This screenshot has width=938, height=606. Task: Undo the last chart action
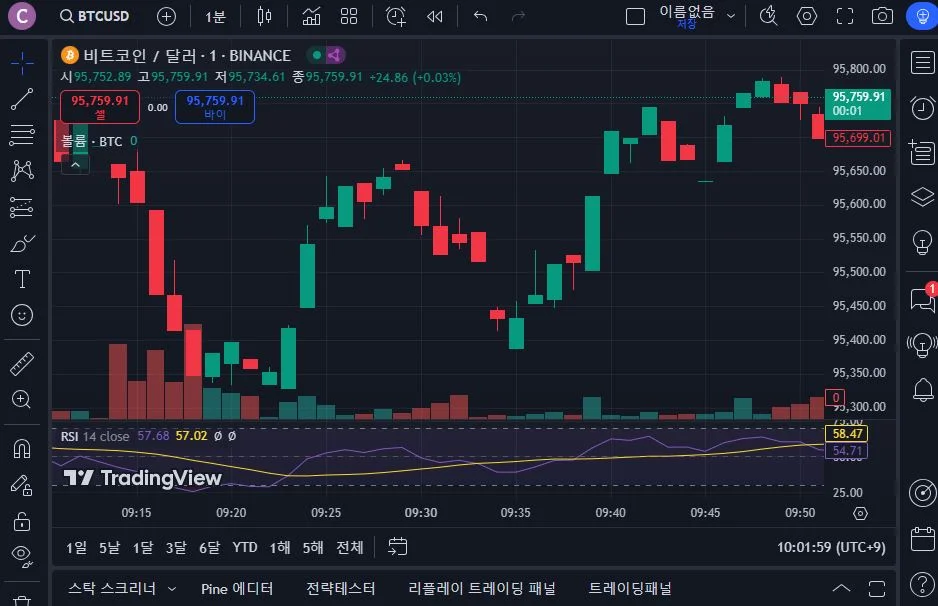click(480, 16)
